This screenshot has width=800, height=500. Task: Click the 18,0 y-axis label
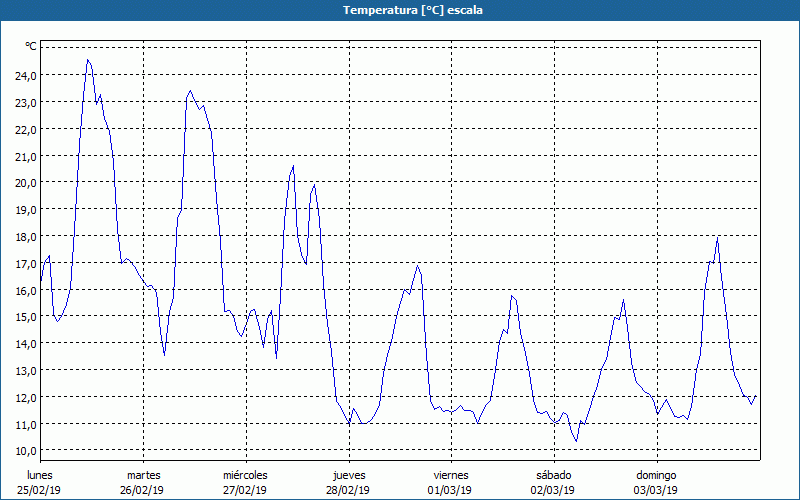pos(26,237)
